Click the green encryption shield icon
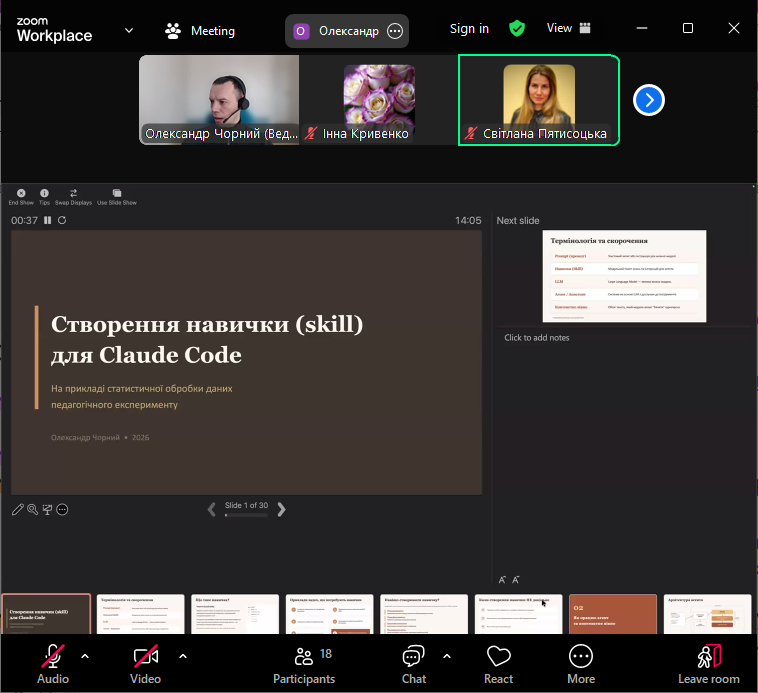The image size is (758, 693). click(517, 29)
